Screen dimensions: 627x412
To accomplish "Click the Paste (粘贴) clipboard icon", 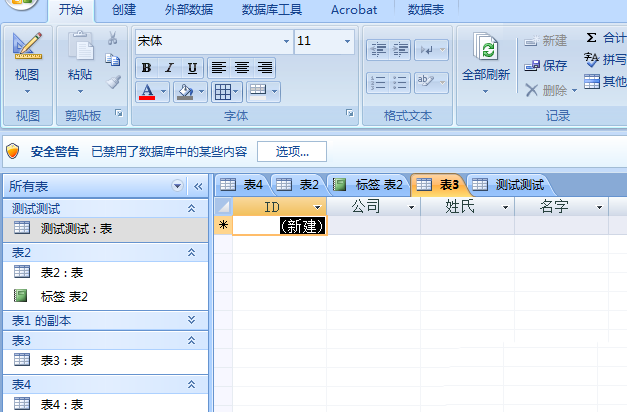I will [80, 47].
